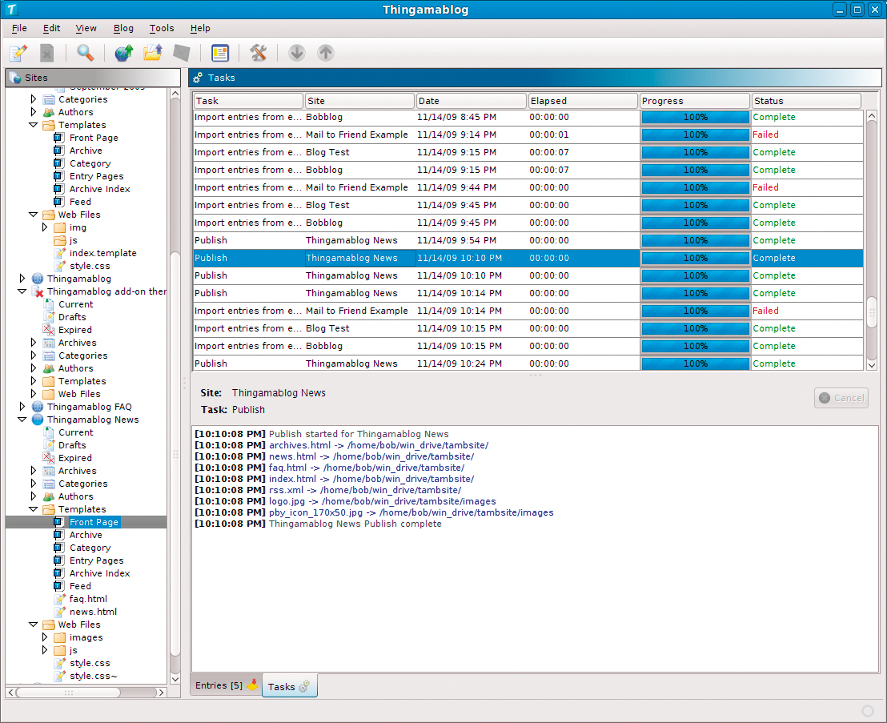The image size is (887, 723).
Task: Click the red-X Thingamablog add-on site icon
Action: [x=38, y=292]
